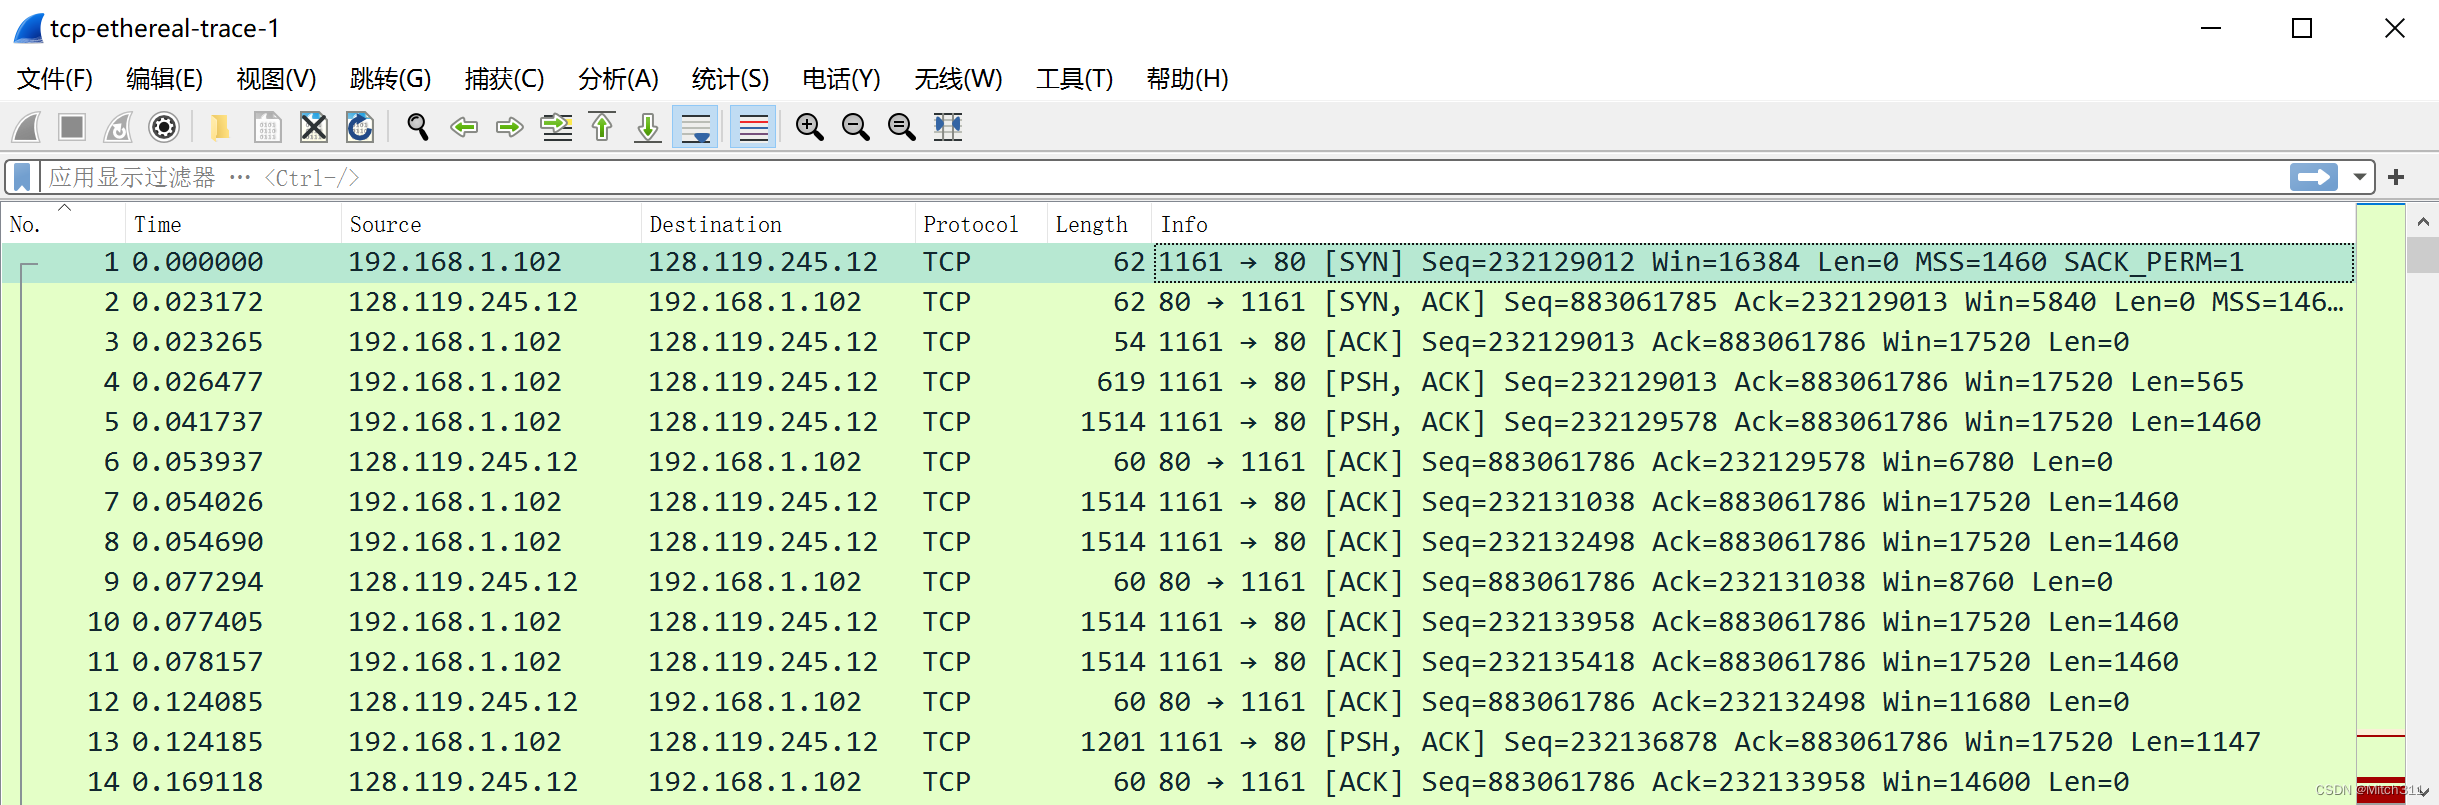2439x805 pixels.
Task: Add a filter button with plus icon
Action: click(x=2396, y=177)
